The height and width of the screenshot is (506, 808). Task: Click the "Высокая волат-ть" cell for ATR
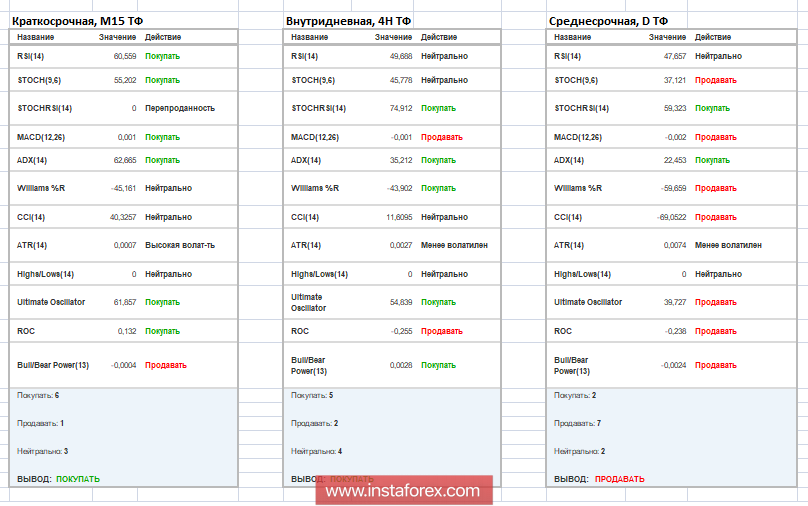coord(180,245)
